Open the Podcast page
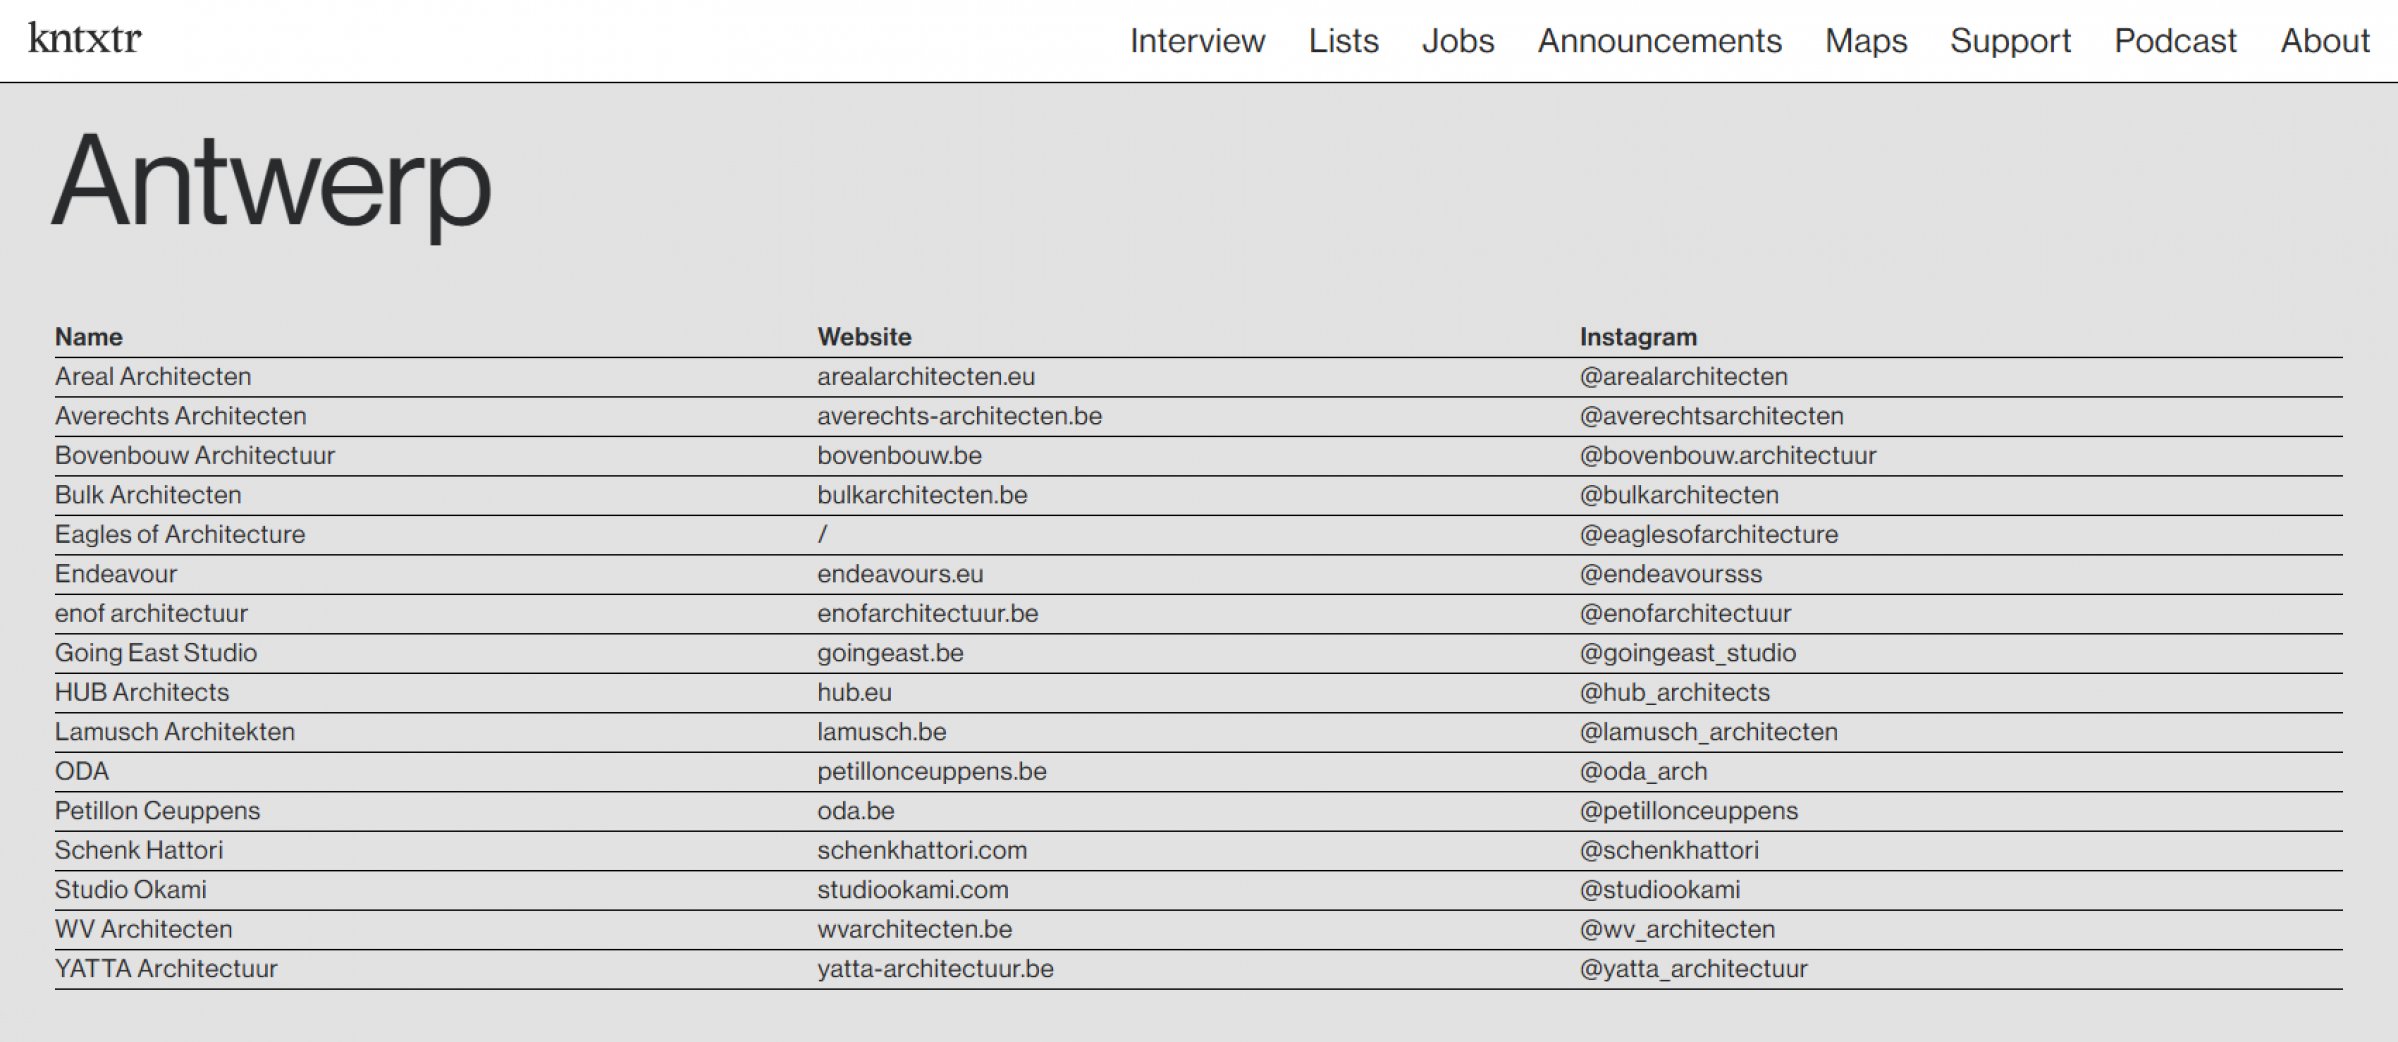Screen dimensions: 2398x1042 pyautogui.click(x=2175, y=41)
